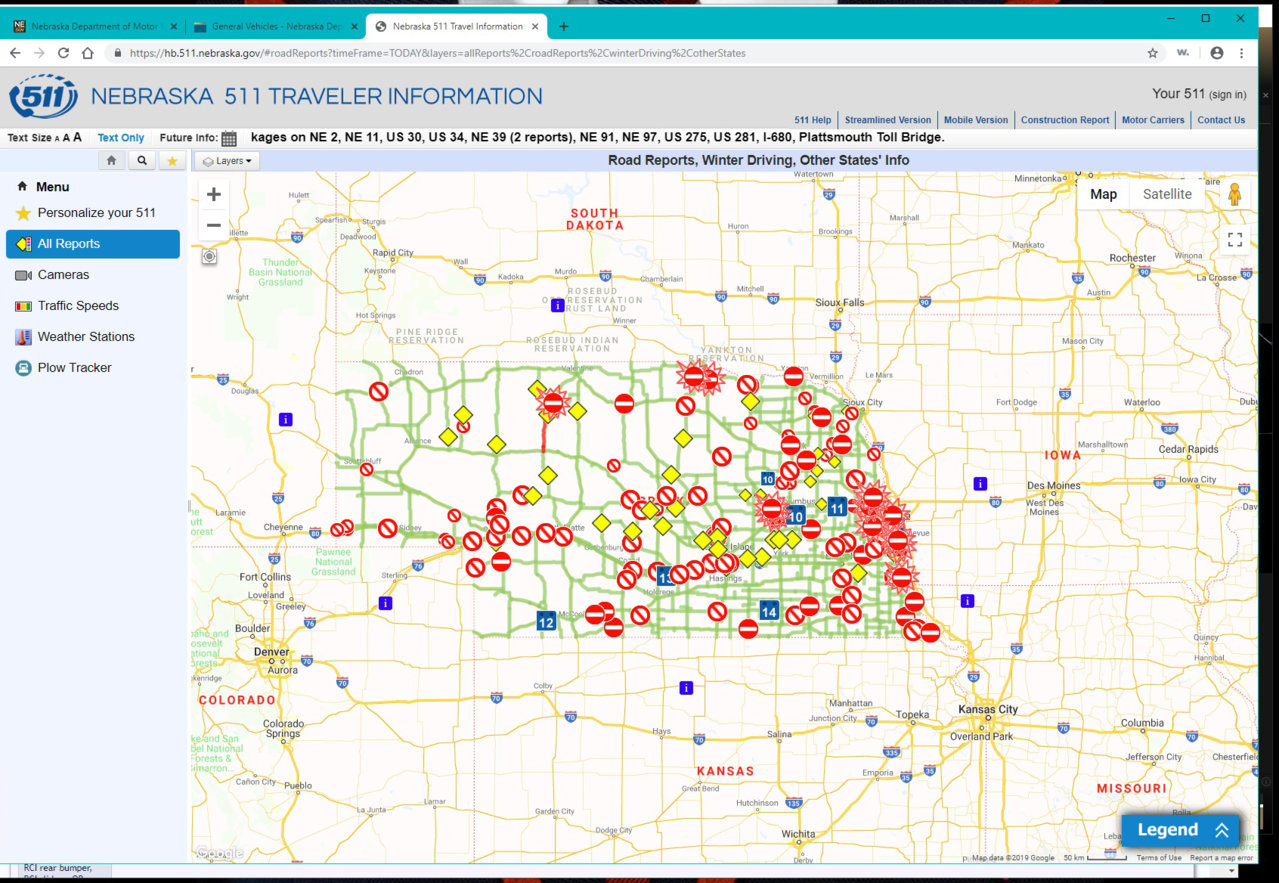Open the Mobile Version link

[x=976, y=120]
